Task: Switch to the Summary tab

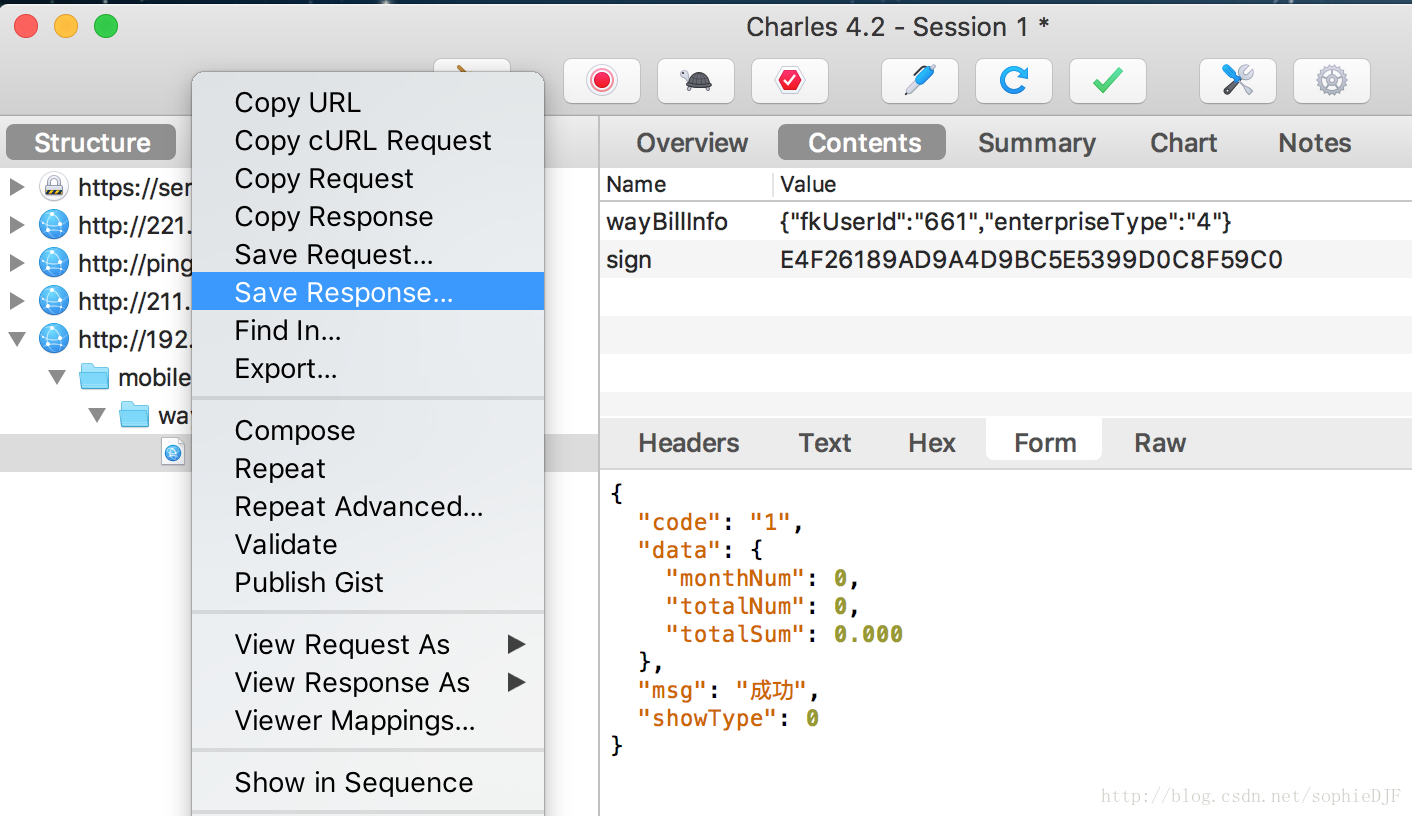Action: tap(1036, 143)
